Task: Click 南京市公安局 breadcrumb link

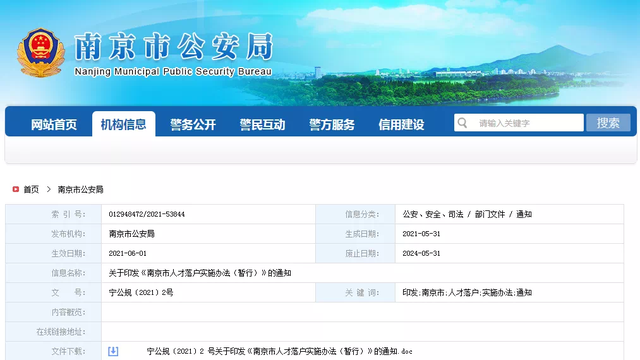Action: click(x=80, y=189)
